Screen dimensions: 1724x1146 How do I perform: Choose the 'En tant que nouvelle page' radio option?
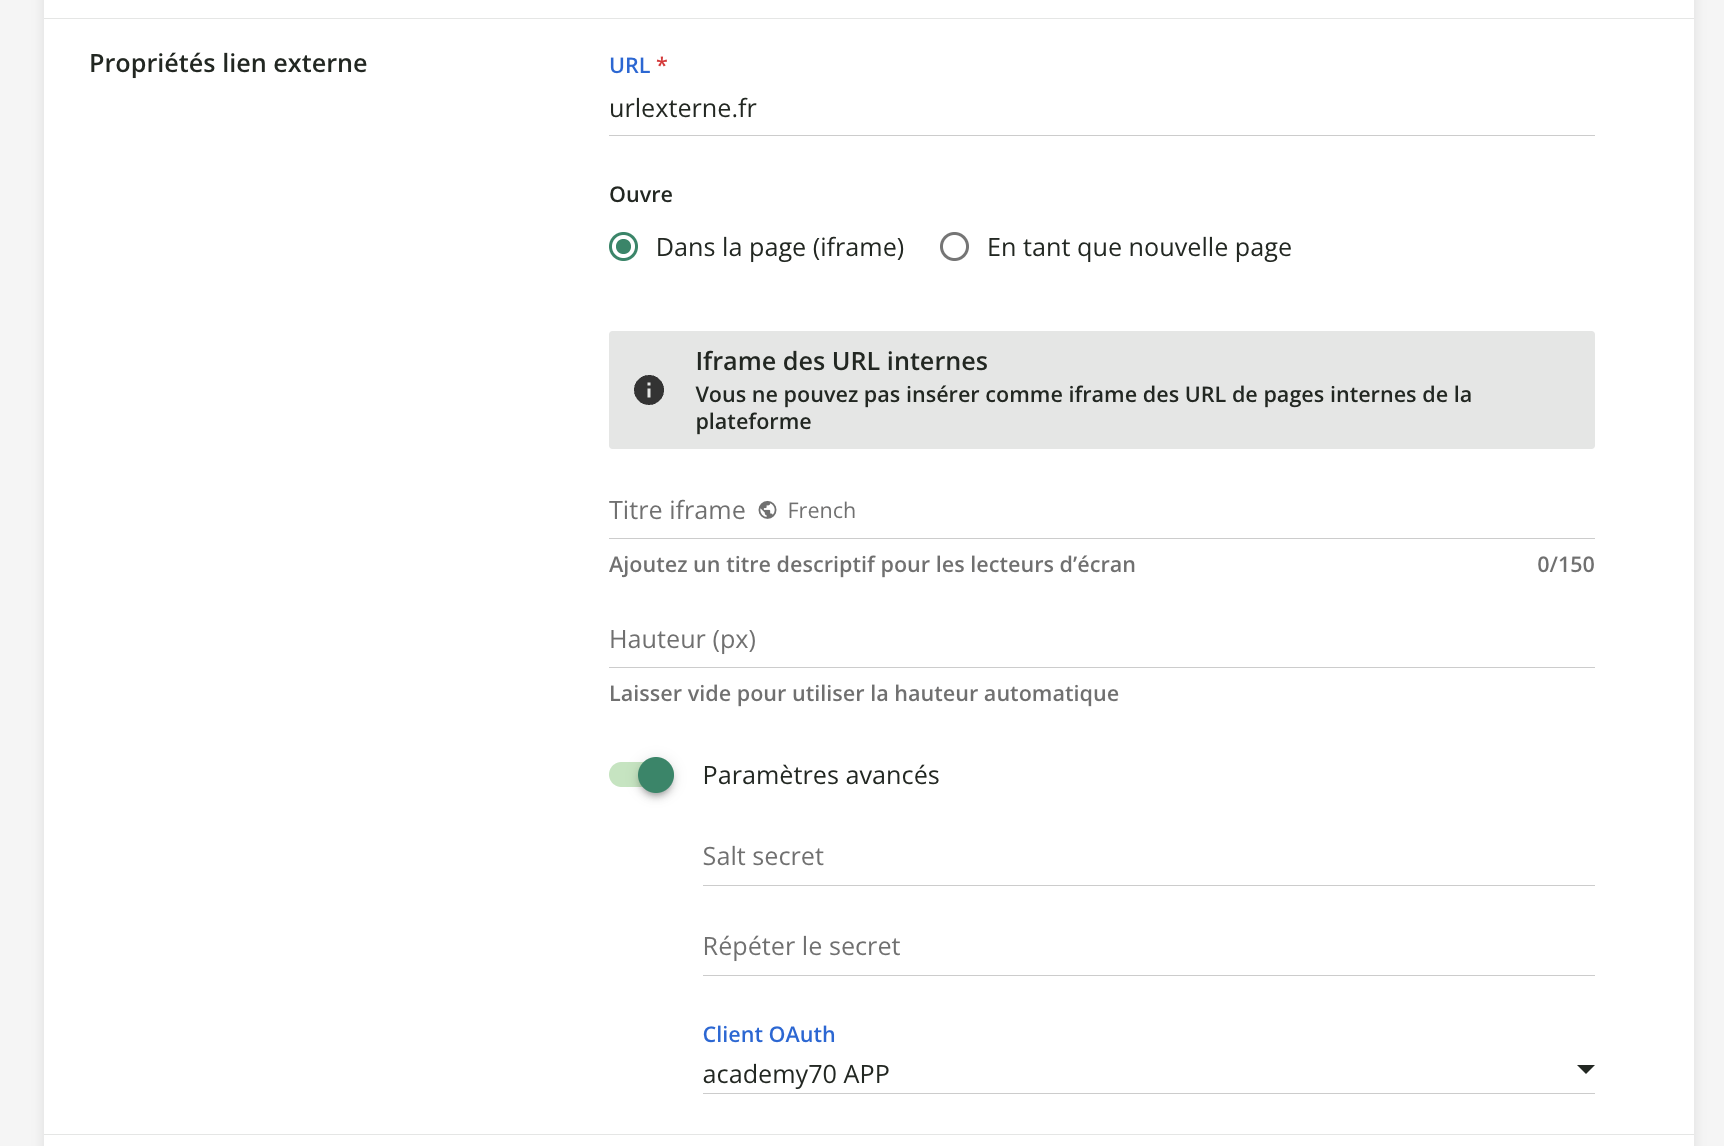pyautogui.click(x=955, y=247)
